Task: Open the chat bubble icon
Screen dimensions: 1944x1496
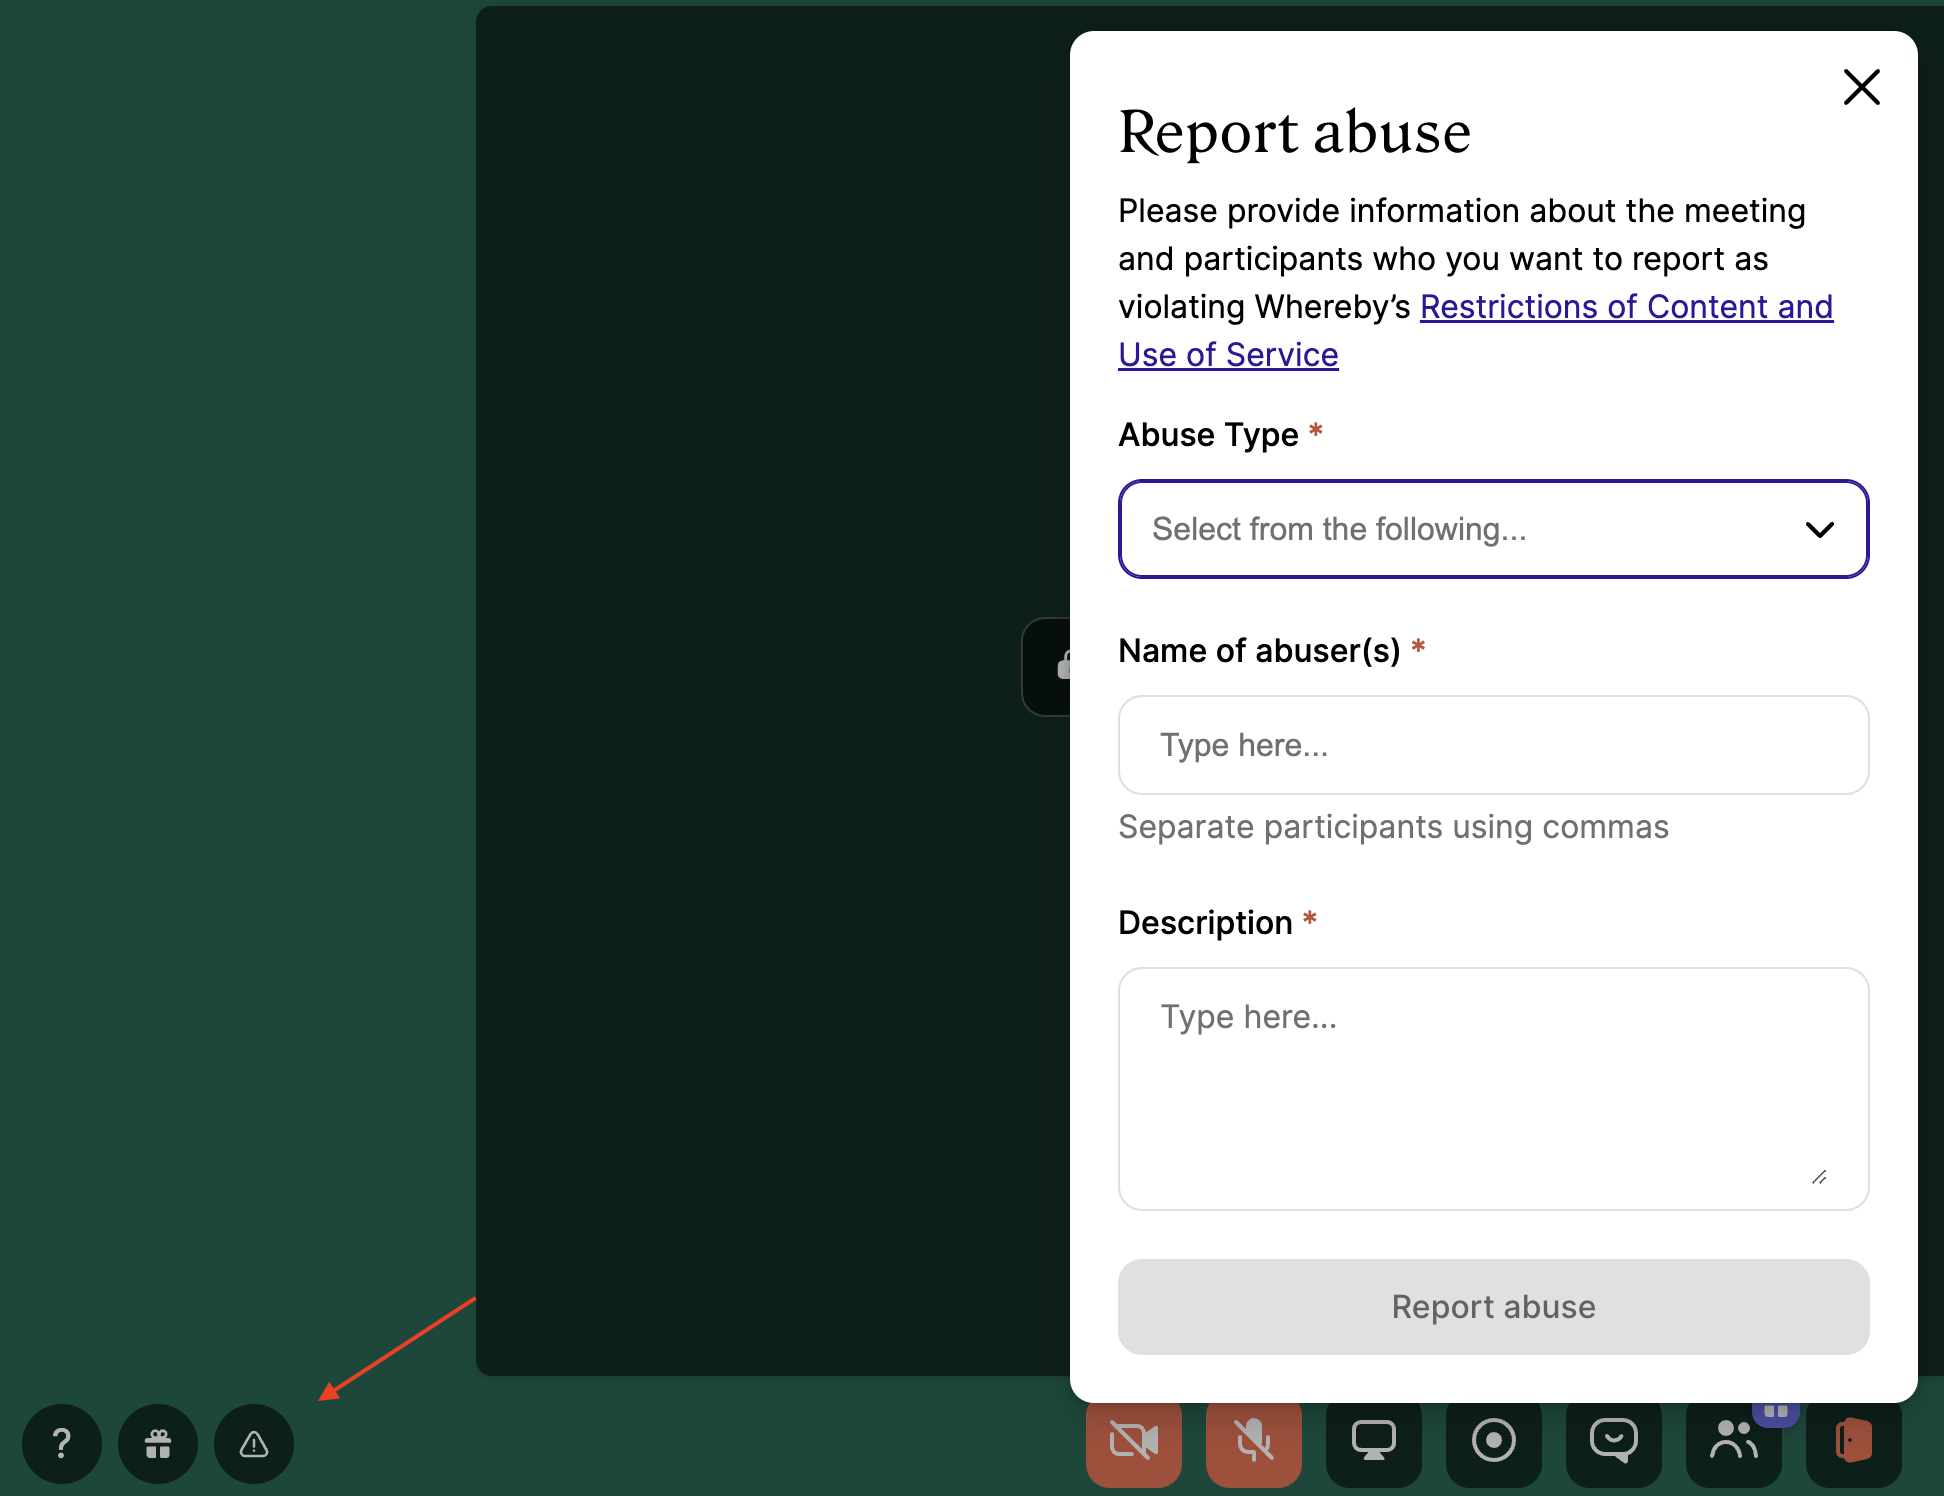Action: [x=1613, y=1441]
